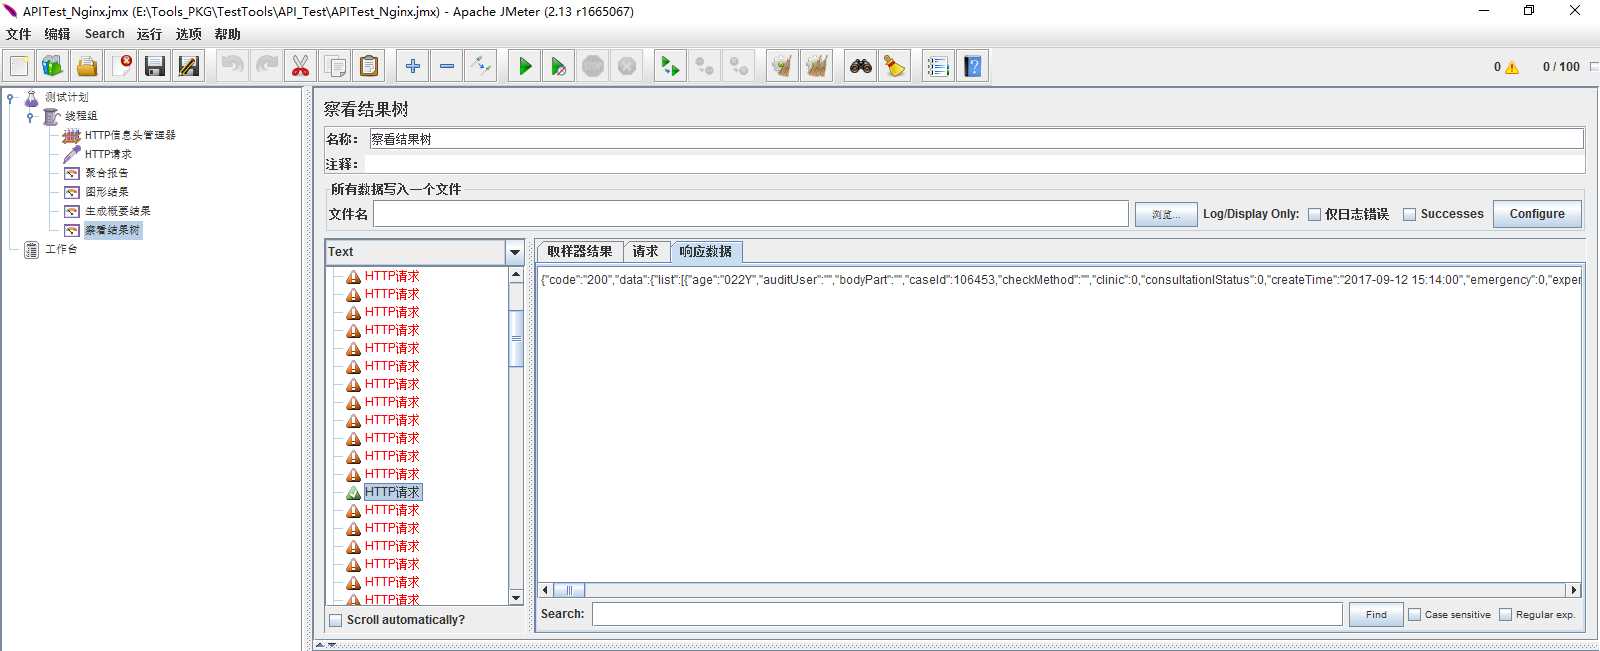Image resolution: width=1600 pixels, height=651 pixels.
Task: Click the Open file folder icon
Action: (87, 66)
